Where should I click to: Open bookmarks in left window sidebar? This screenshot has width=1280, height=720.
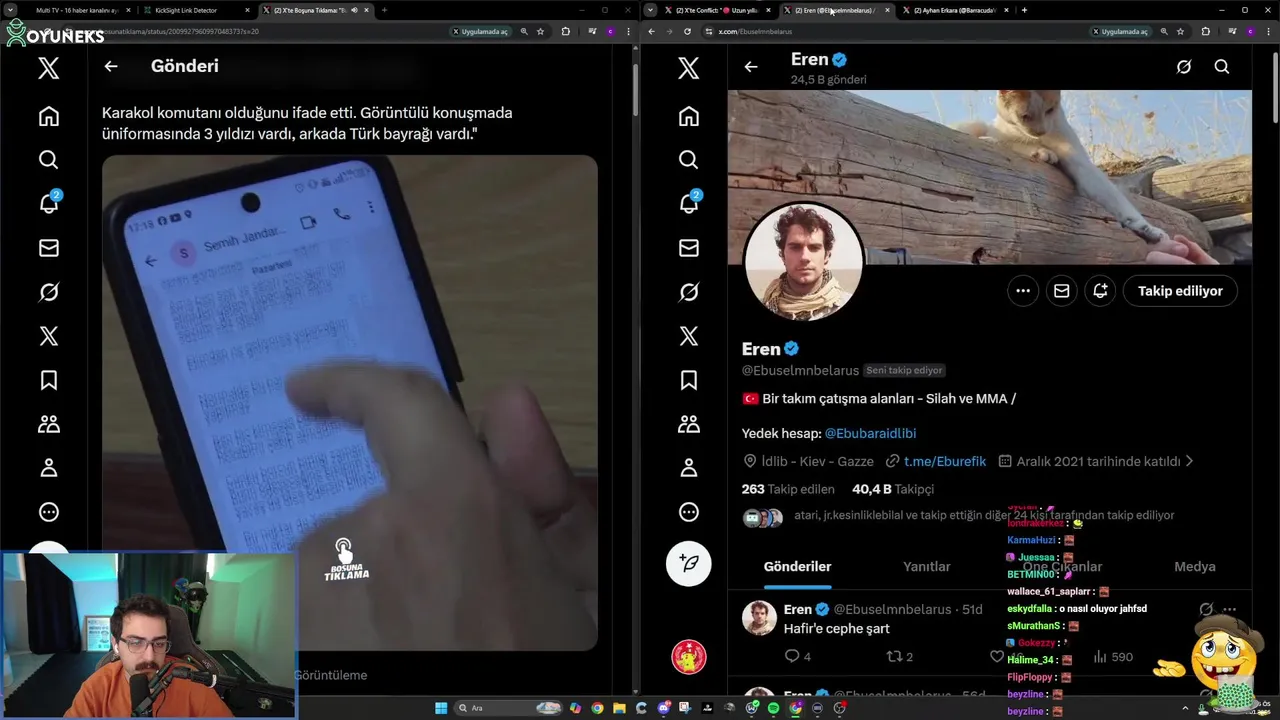point(48,380)
